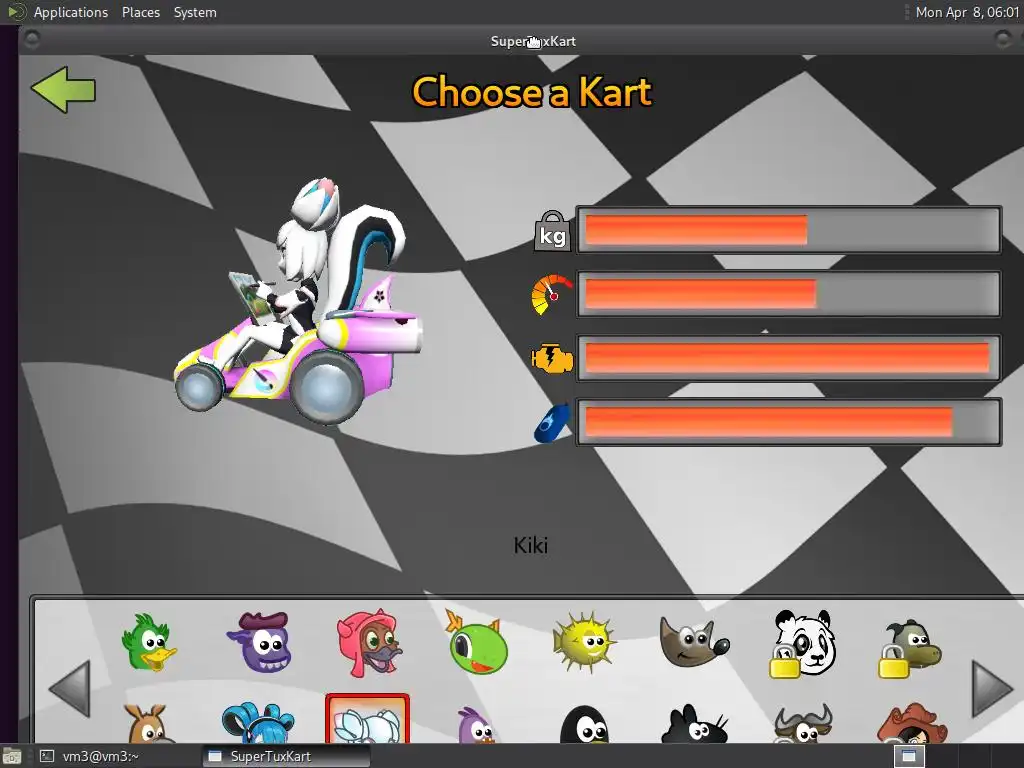Click the Choose a Kart heading
The height and width of the screenshot is (768, 1024).
coord(532,91)
